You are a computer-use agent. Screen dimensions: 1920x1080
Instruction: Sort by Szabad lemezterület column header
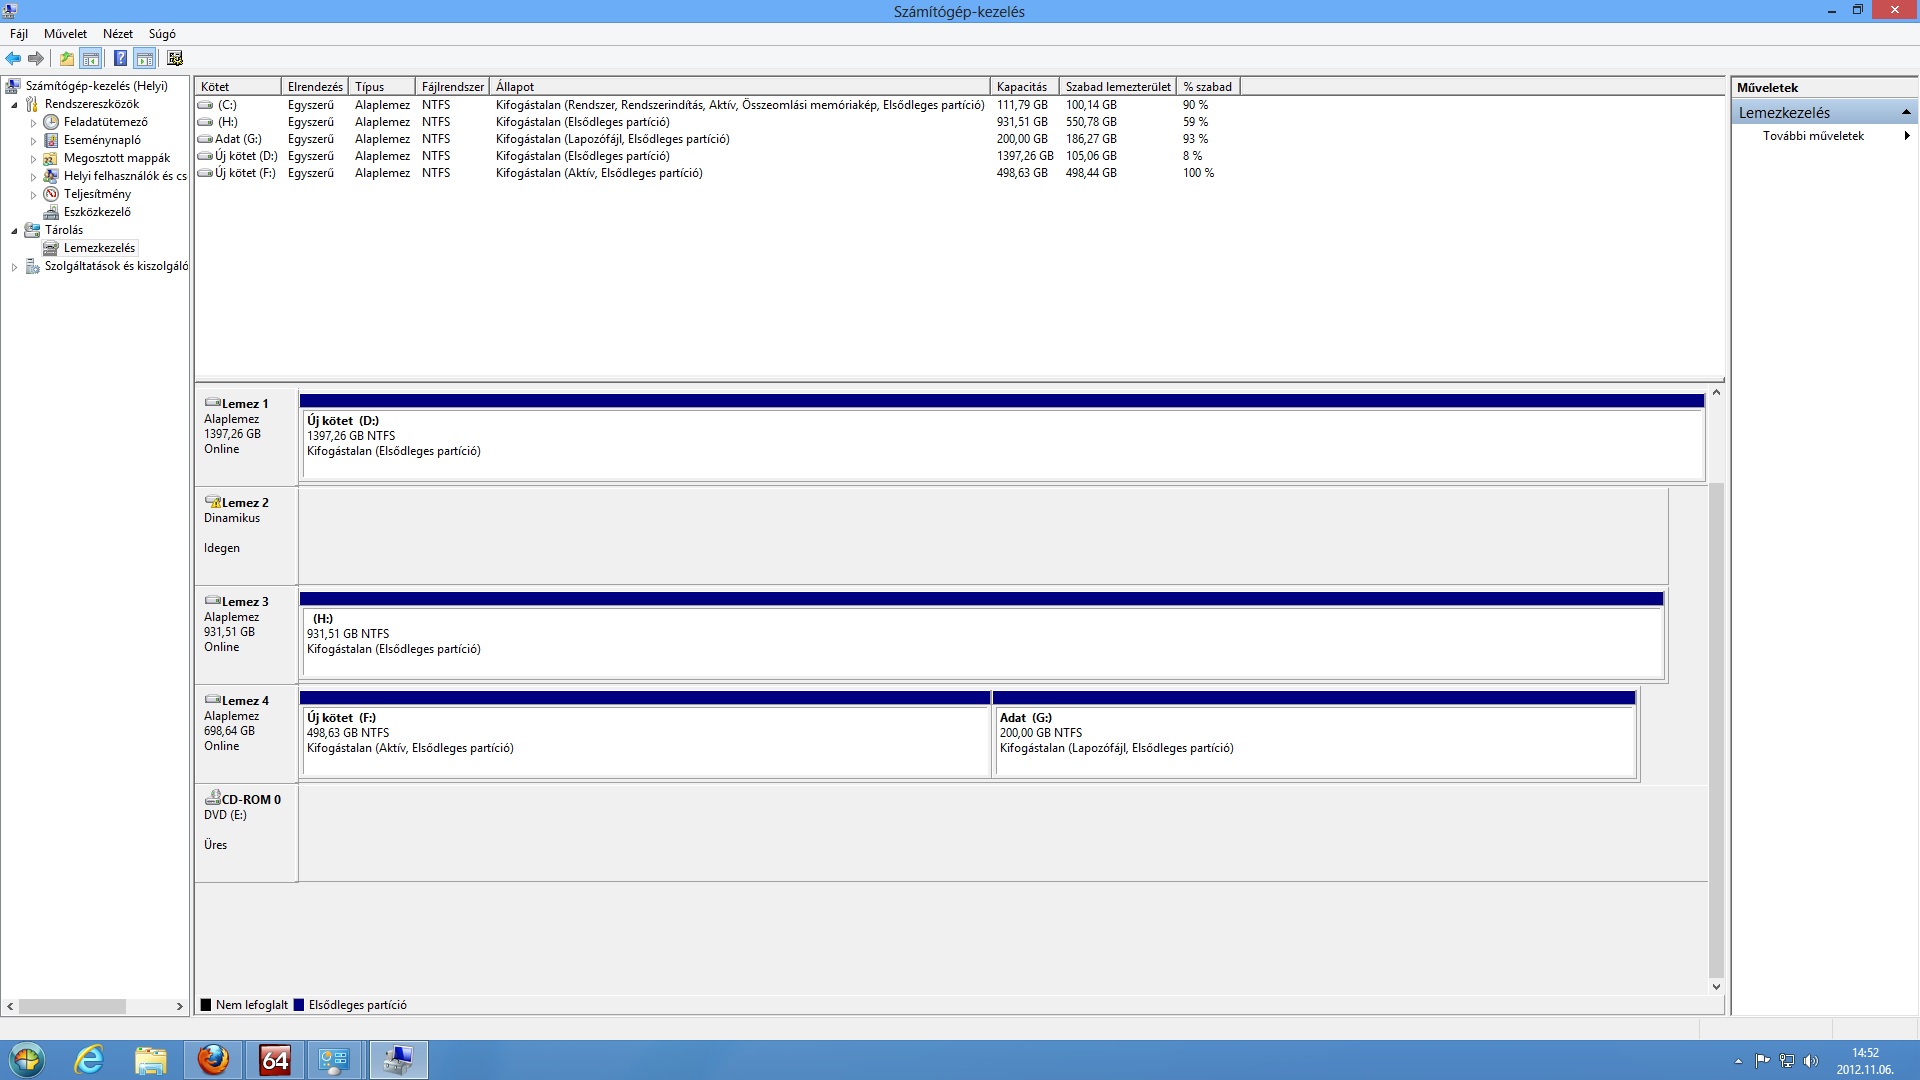tap(1118, 87)
